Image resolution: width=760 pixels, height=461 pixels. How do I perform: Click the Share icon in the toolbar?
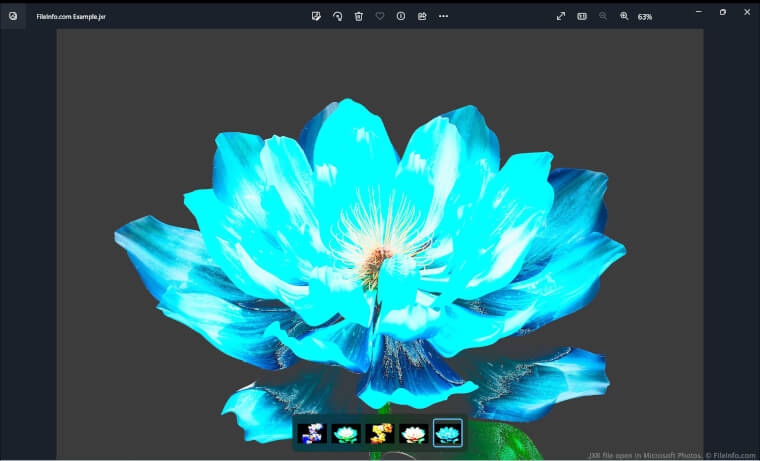coord(422,16)
